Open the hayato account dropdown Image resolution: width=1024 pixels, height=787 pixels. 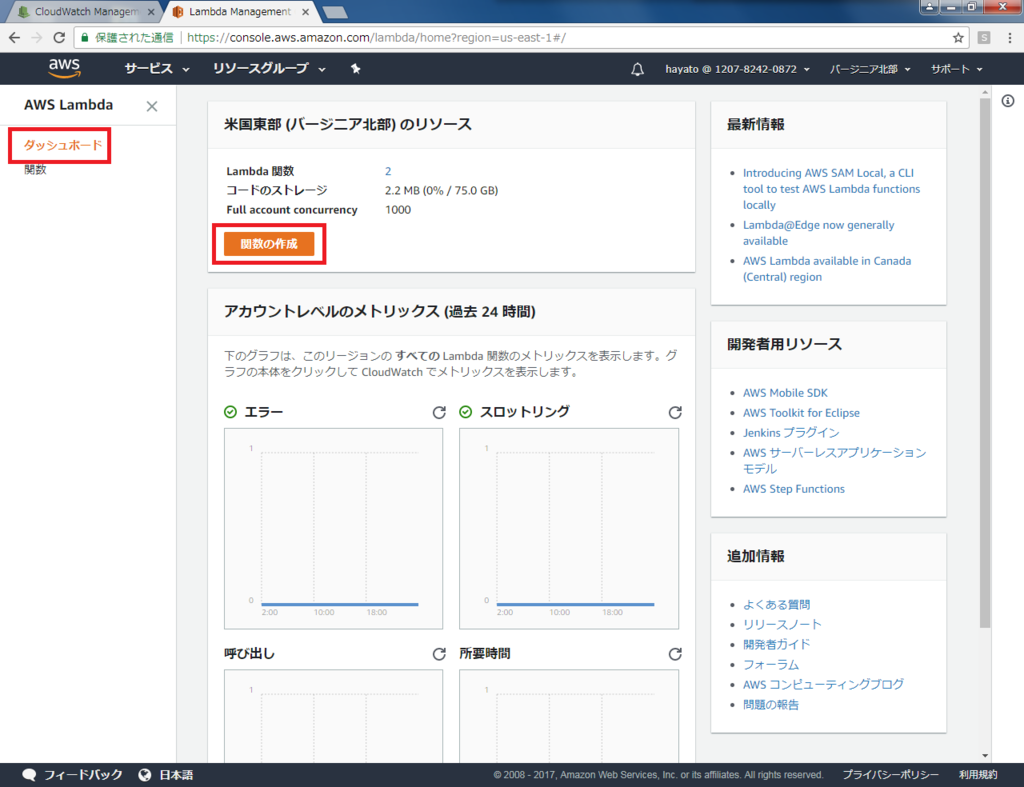tap(737, 69)
